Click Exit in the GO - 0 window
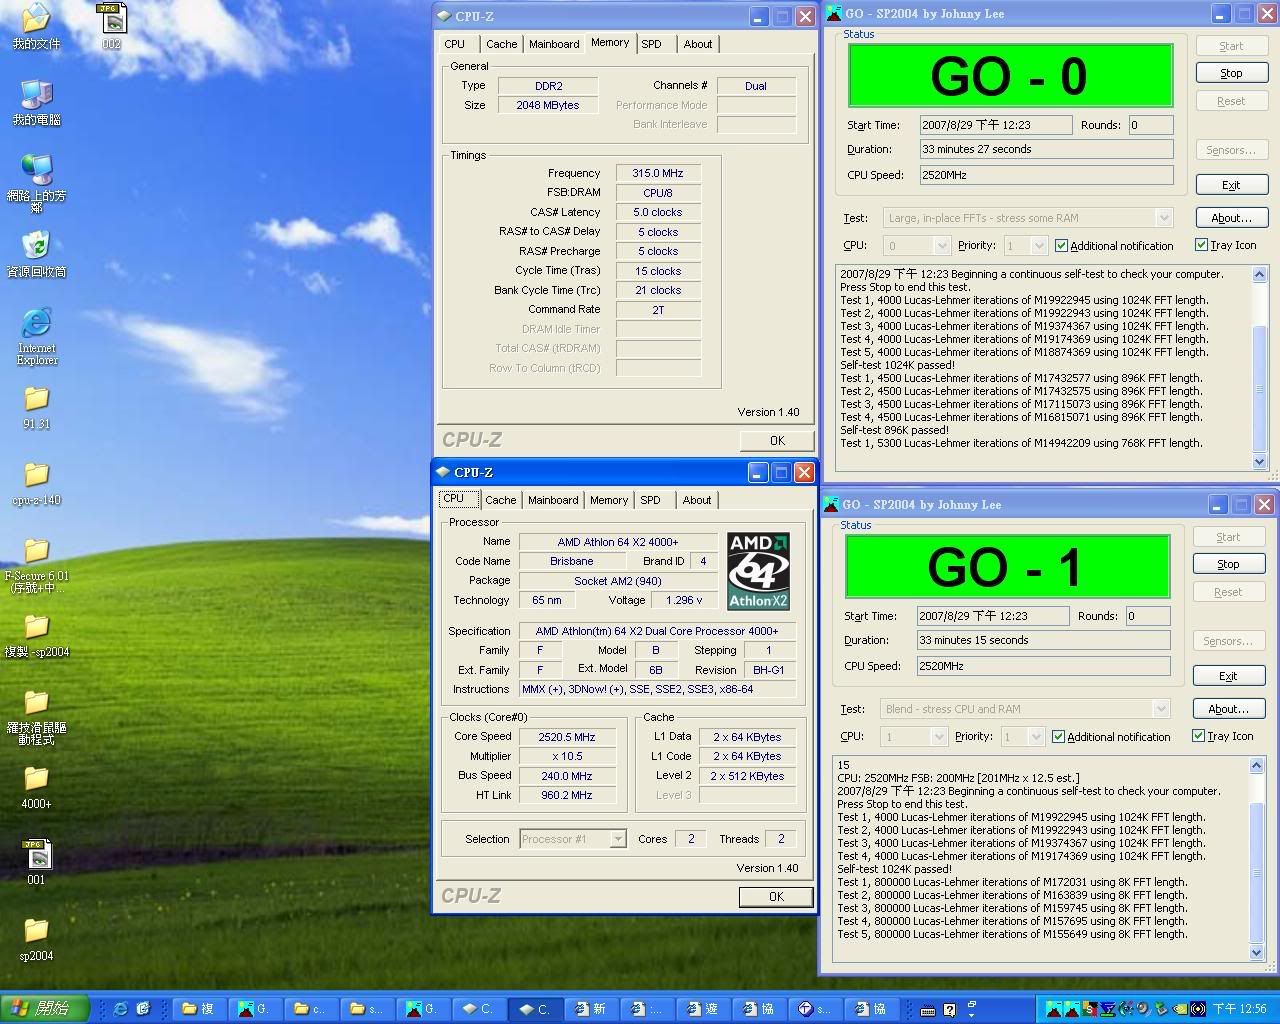 click(x=1231, y=185)
